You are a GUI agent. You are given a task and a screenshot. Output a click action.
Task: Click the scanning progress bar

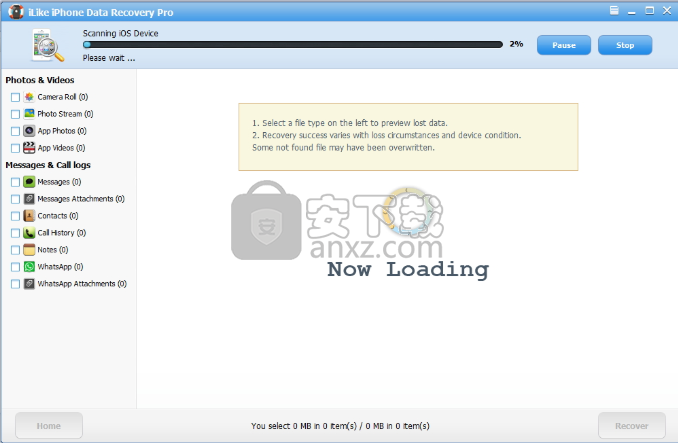click(x=293, y=44)
